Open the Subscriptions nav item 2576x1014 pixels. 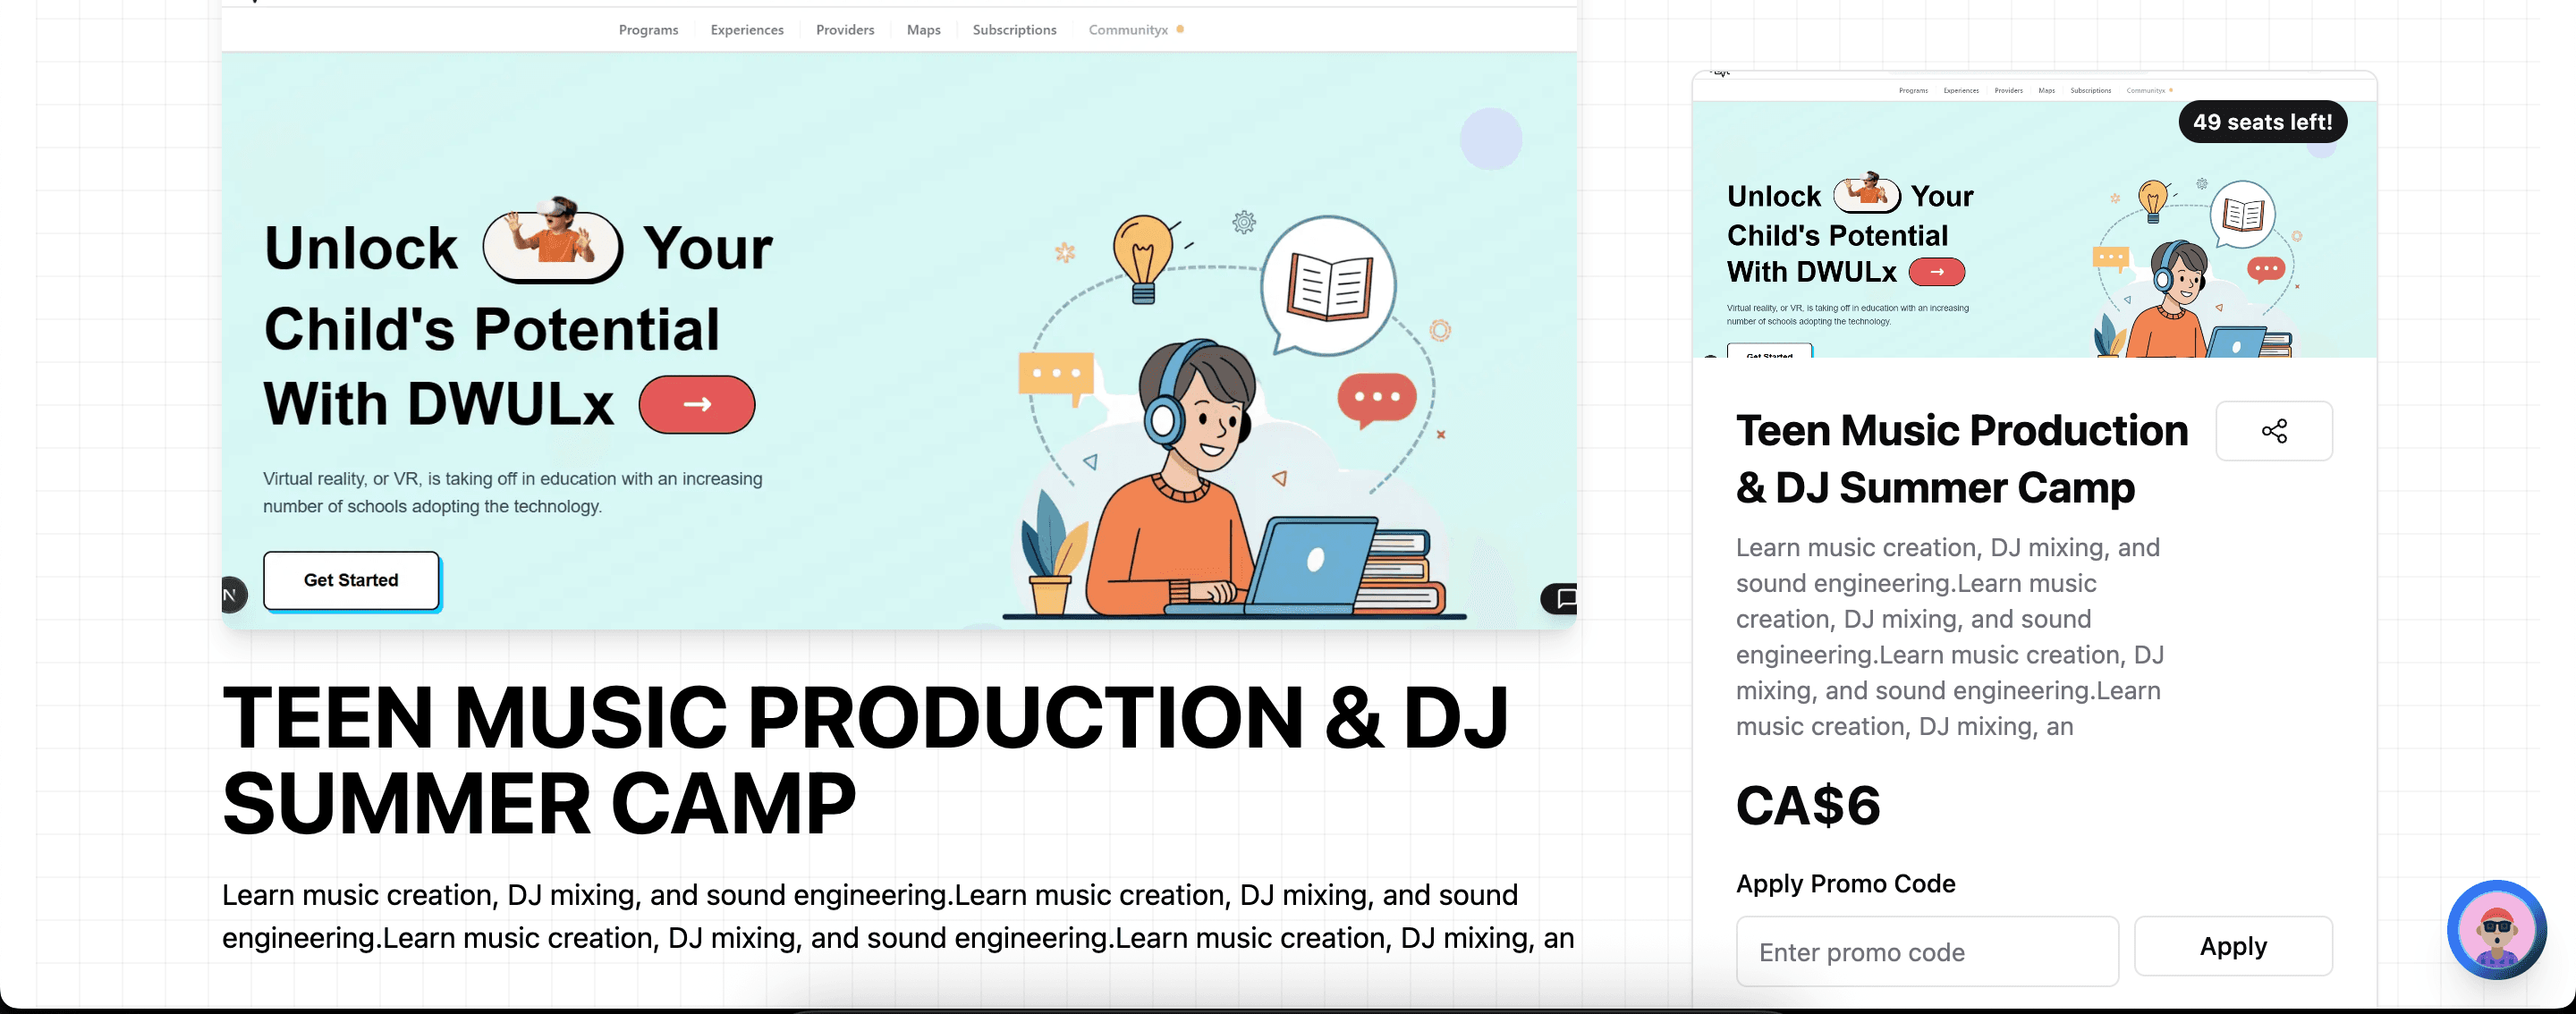[1014, 30]
